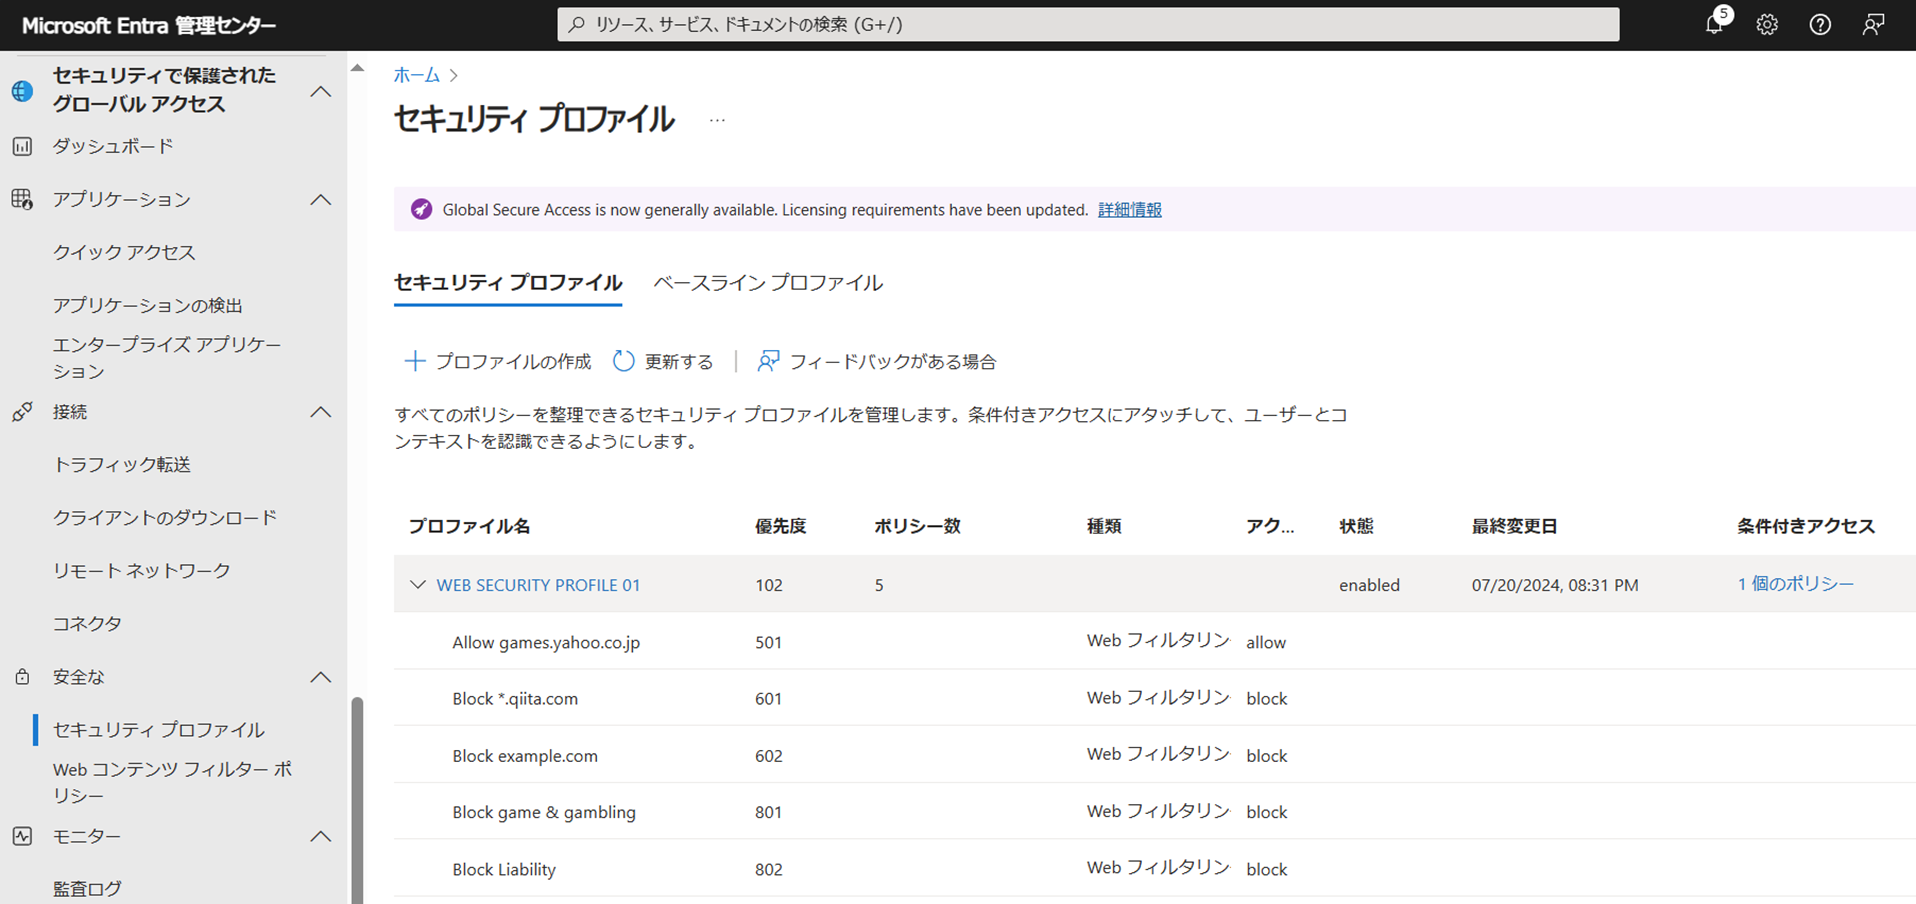Open the 1 個のポリシー conditional access link
Image resolution: width=1916 pixels, height=904 pixels.
tap(1795, 584)
